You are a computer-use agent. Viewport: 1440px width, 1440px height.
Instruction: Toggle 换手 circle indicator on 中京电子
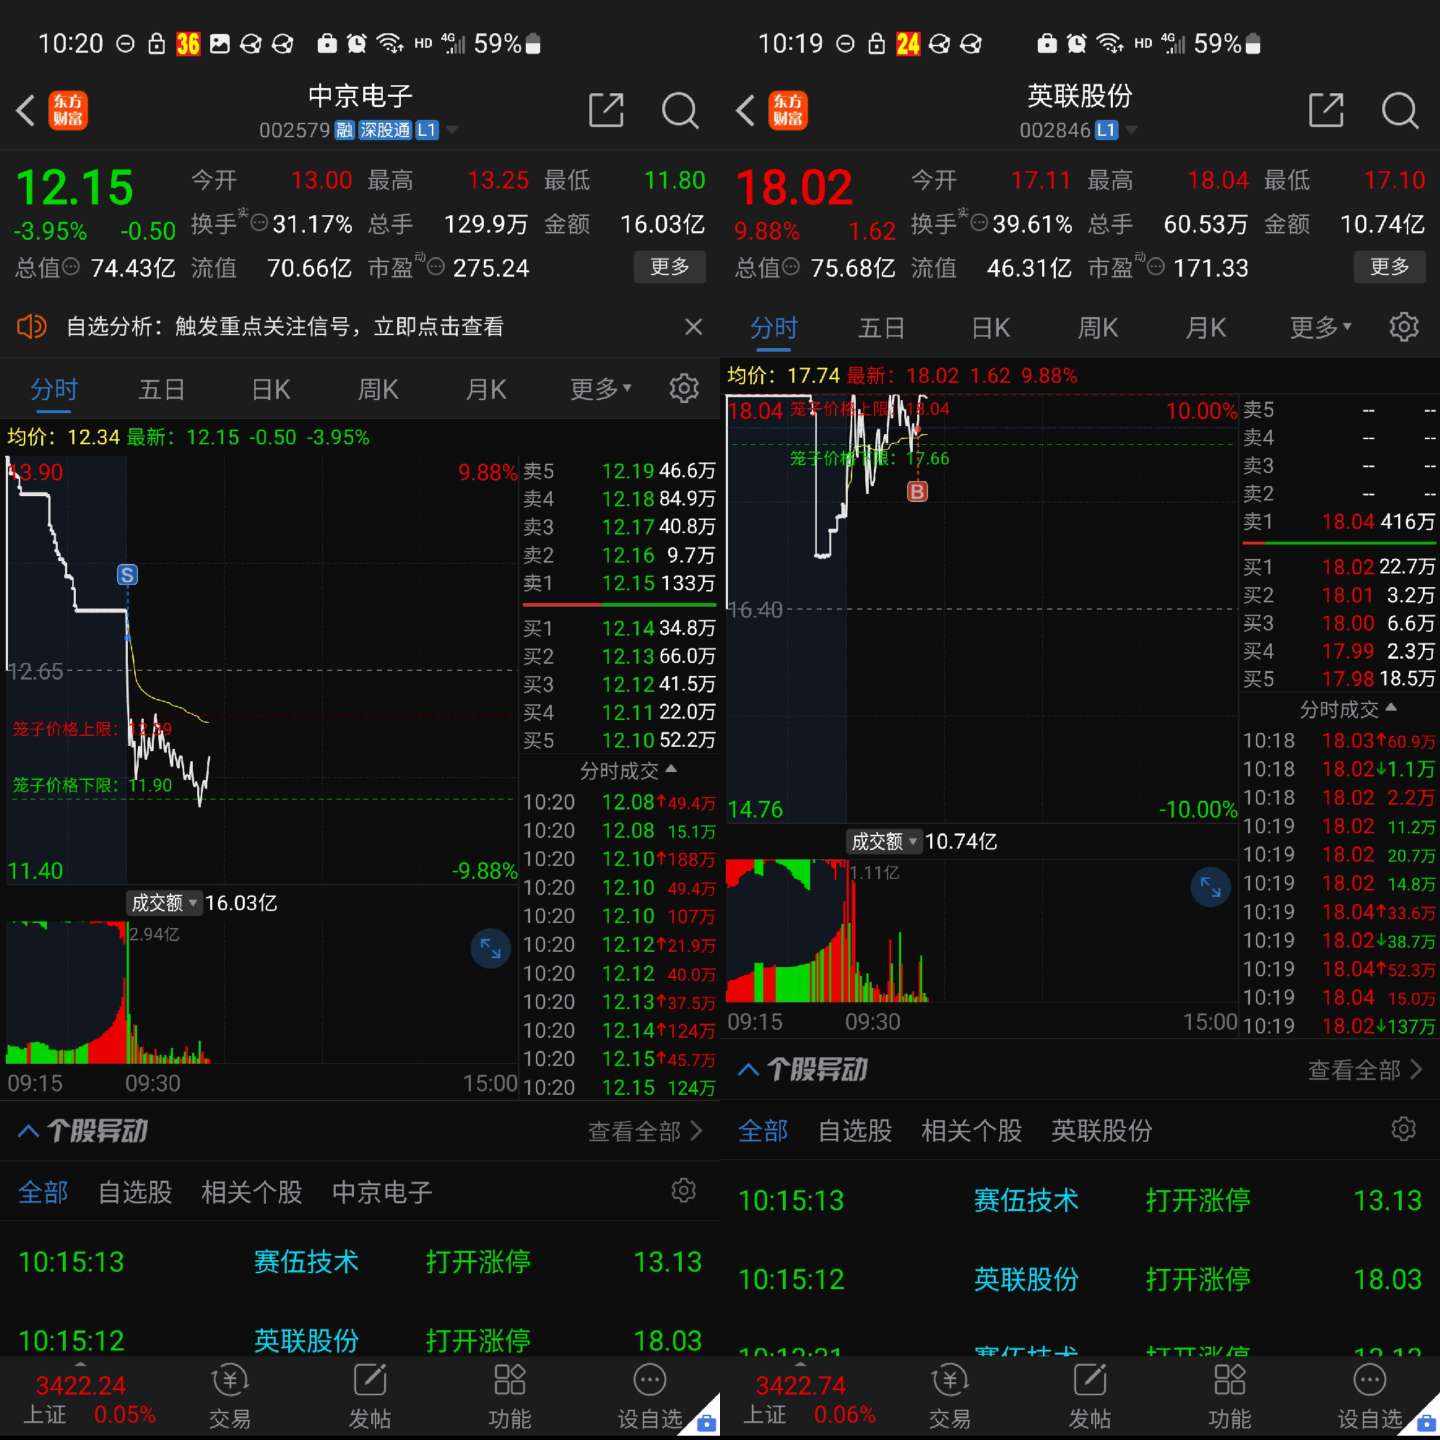click(x=259, y=223)
